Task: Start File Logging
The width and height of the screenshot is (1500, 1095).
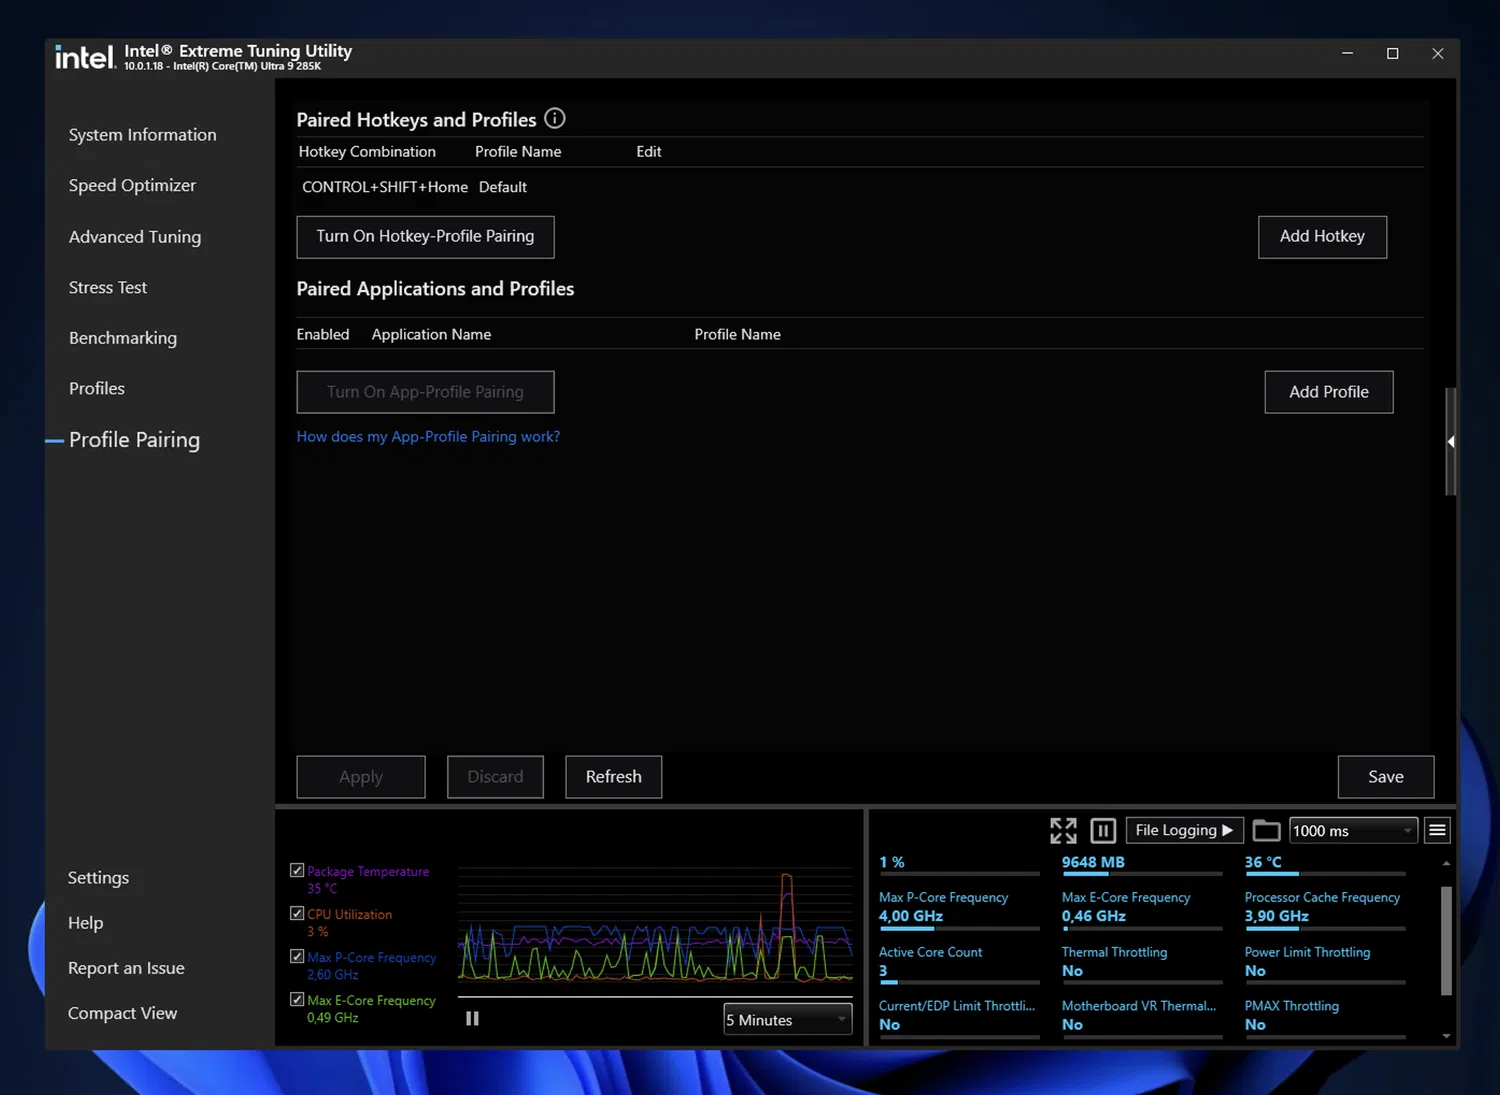Action: click(x=1184, y=830)
